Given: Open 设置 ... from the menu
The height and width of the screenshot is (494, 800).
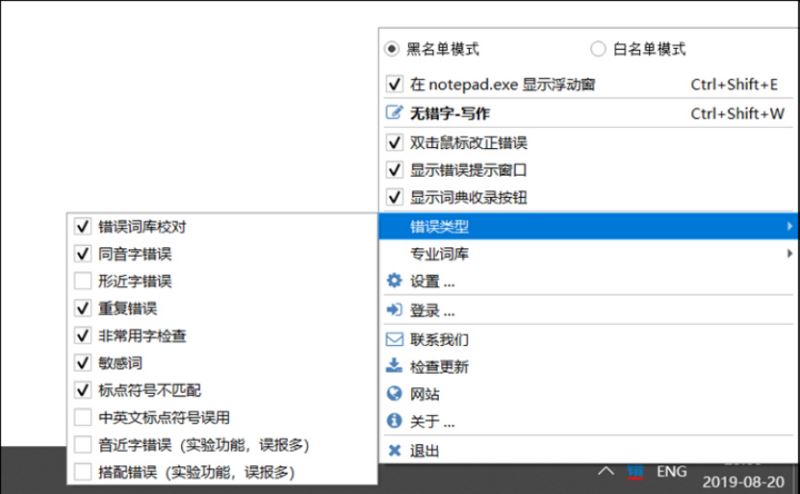Looking at the screenshot, I should 587,281.
